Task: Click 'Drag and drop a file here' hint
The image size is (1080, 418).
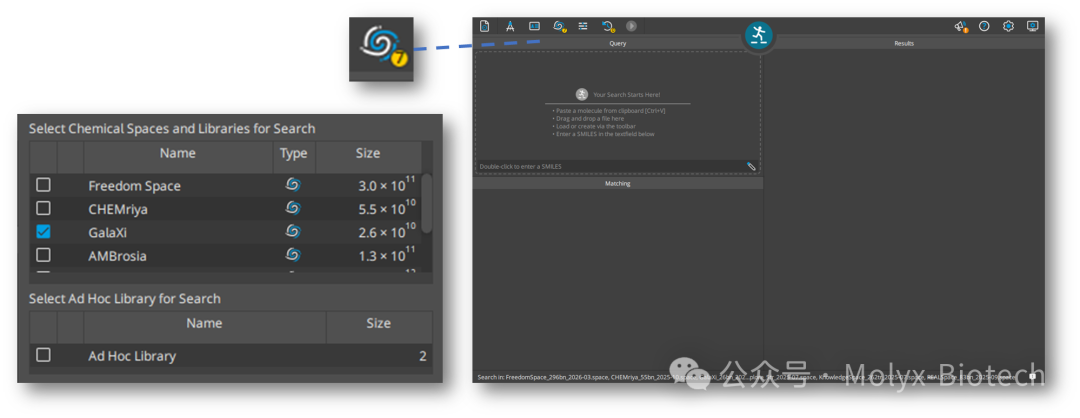Action: point(589,118)
